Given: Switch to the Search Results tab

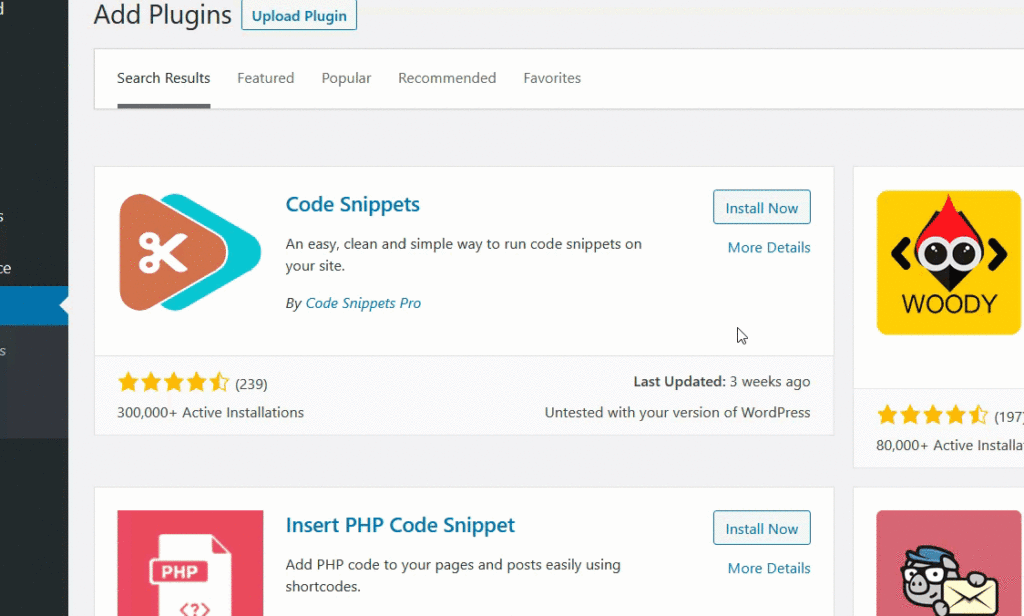Looking at the screenshot, I should coord(163,78).
